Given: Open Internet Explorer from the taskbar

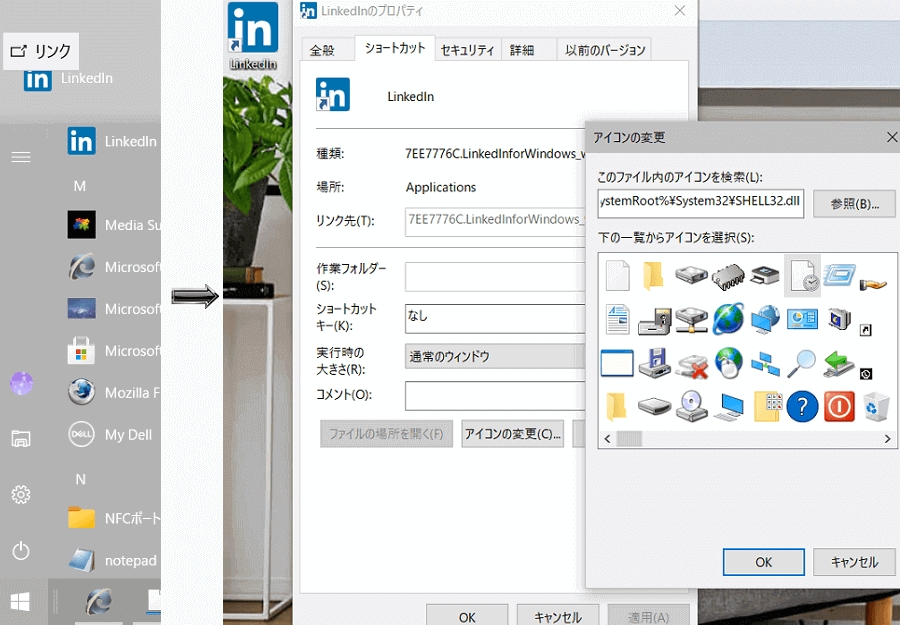Looking at the screenshot, I should click(99, 603).
